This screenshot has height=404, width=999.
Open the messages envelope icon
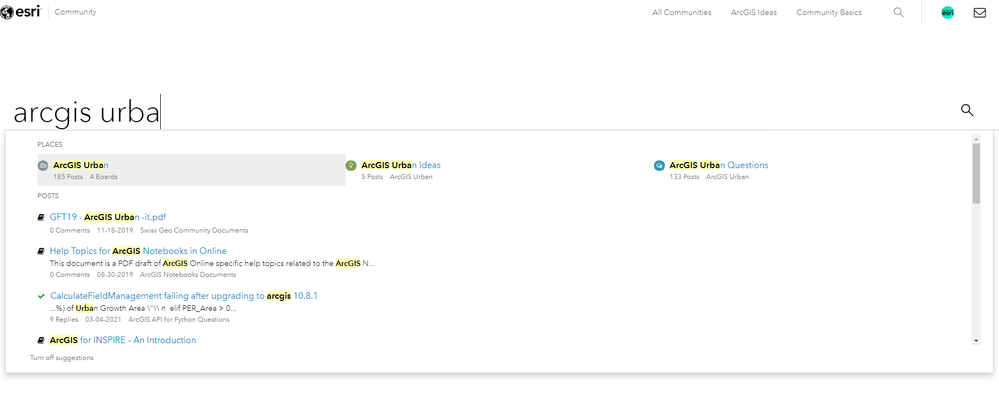(x=979, y=13)
